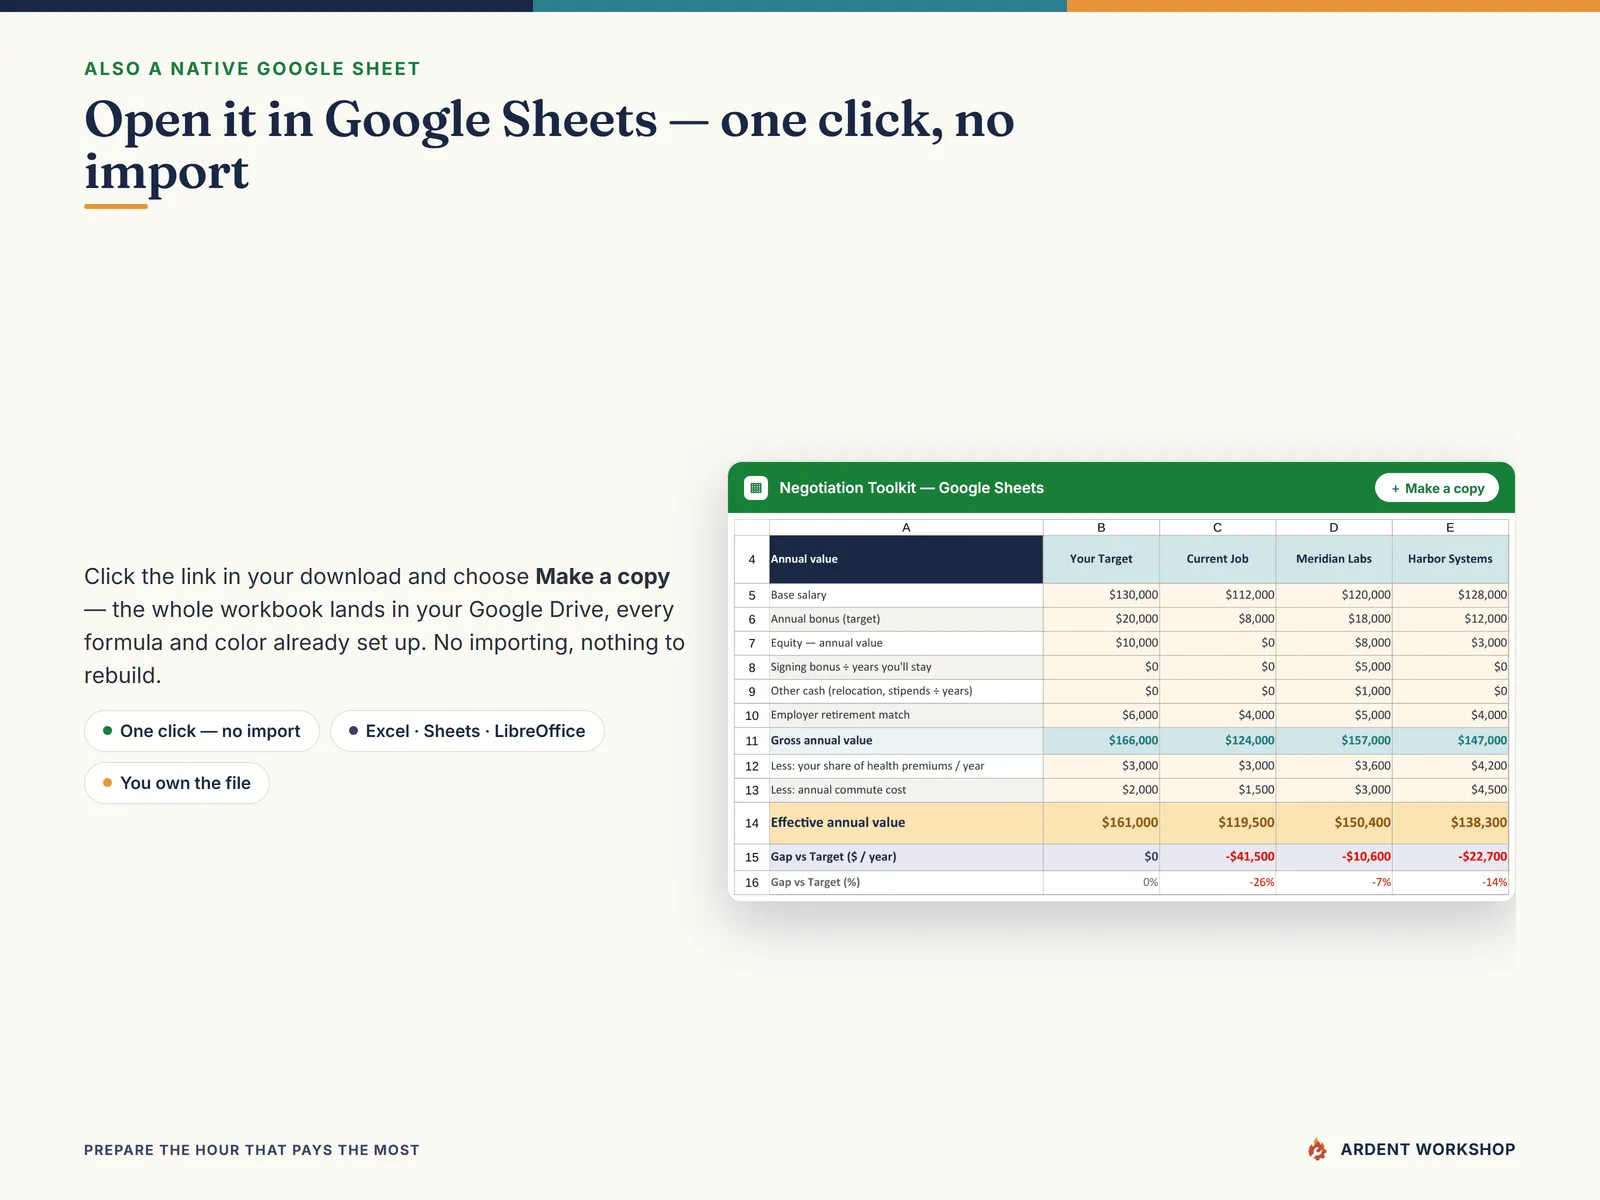Click the -14% gap percentage cell

point(1450,882)
